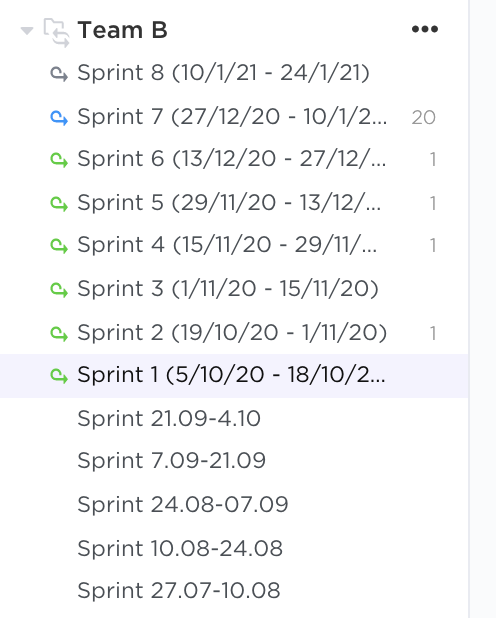This screenshot has height=618, width=496.
Task: Collapse the Team B folder arrow
Action: (x=27, y=30)
